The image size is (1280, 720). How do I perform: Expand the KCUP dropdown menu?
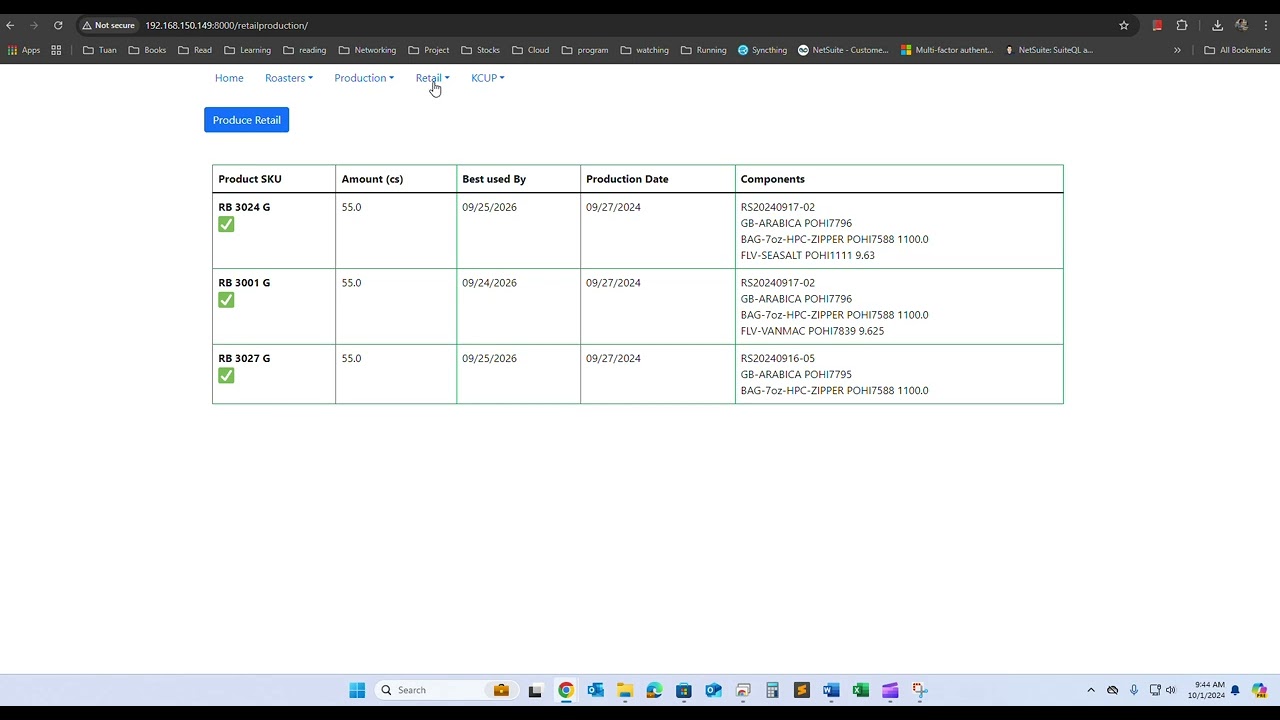[x=488, y=78]
